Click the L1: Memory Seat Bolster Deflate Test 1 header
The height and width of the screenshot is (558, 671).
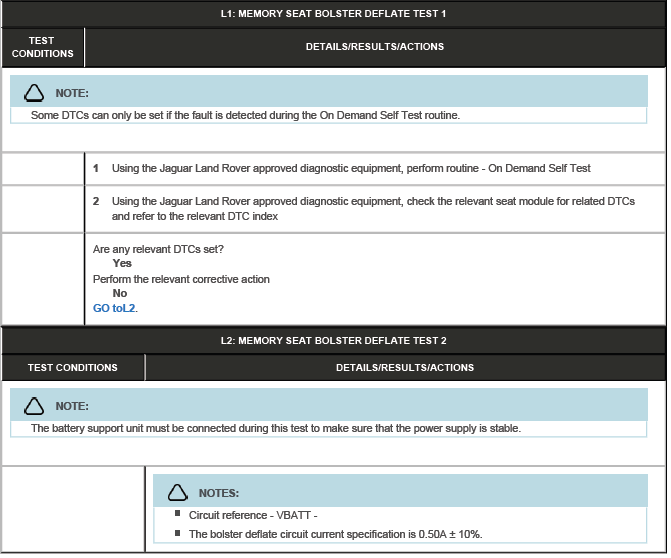point(333,14)
